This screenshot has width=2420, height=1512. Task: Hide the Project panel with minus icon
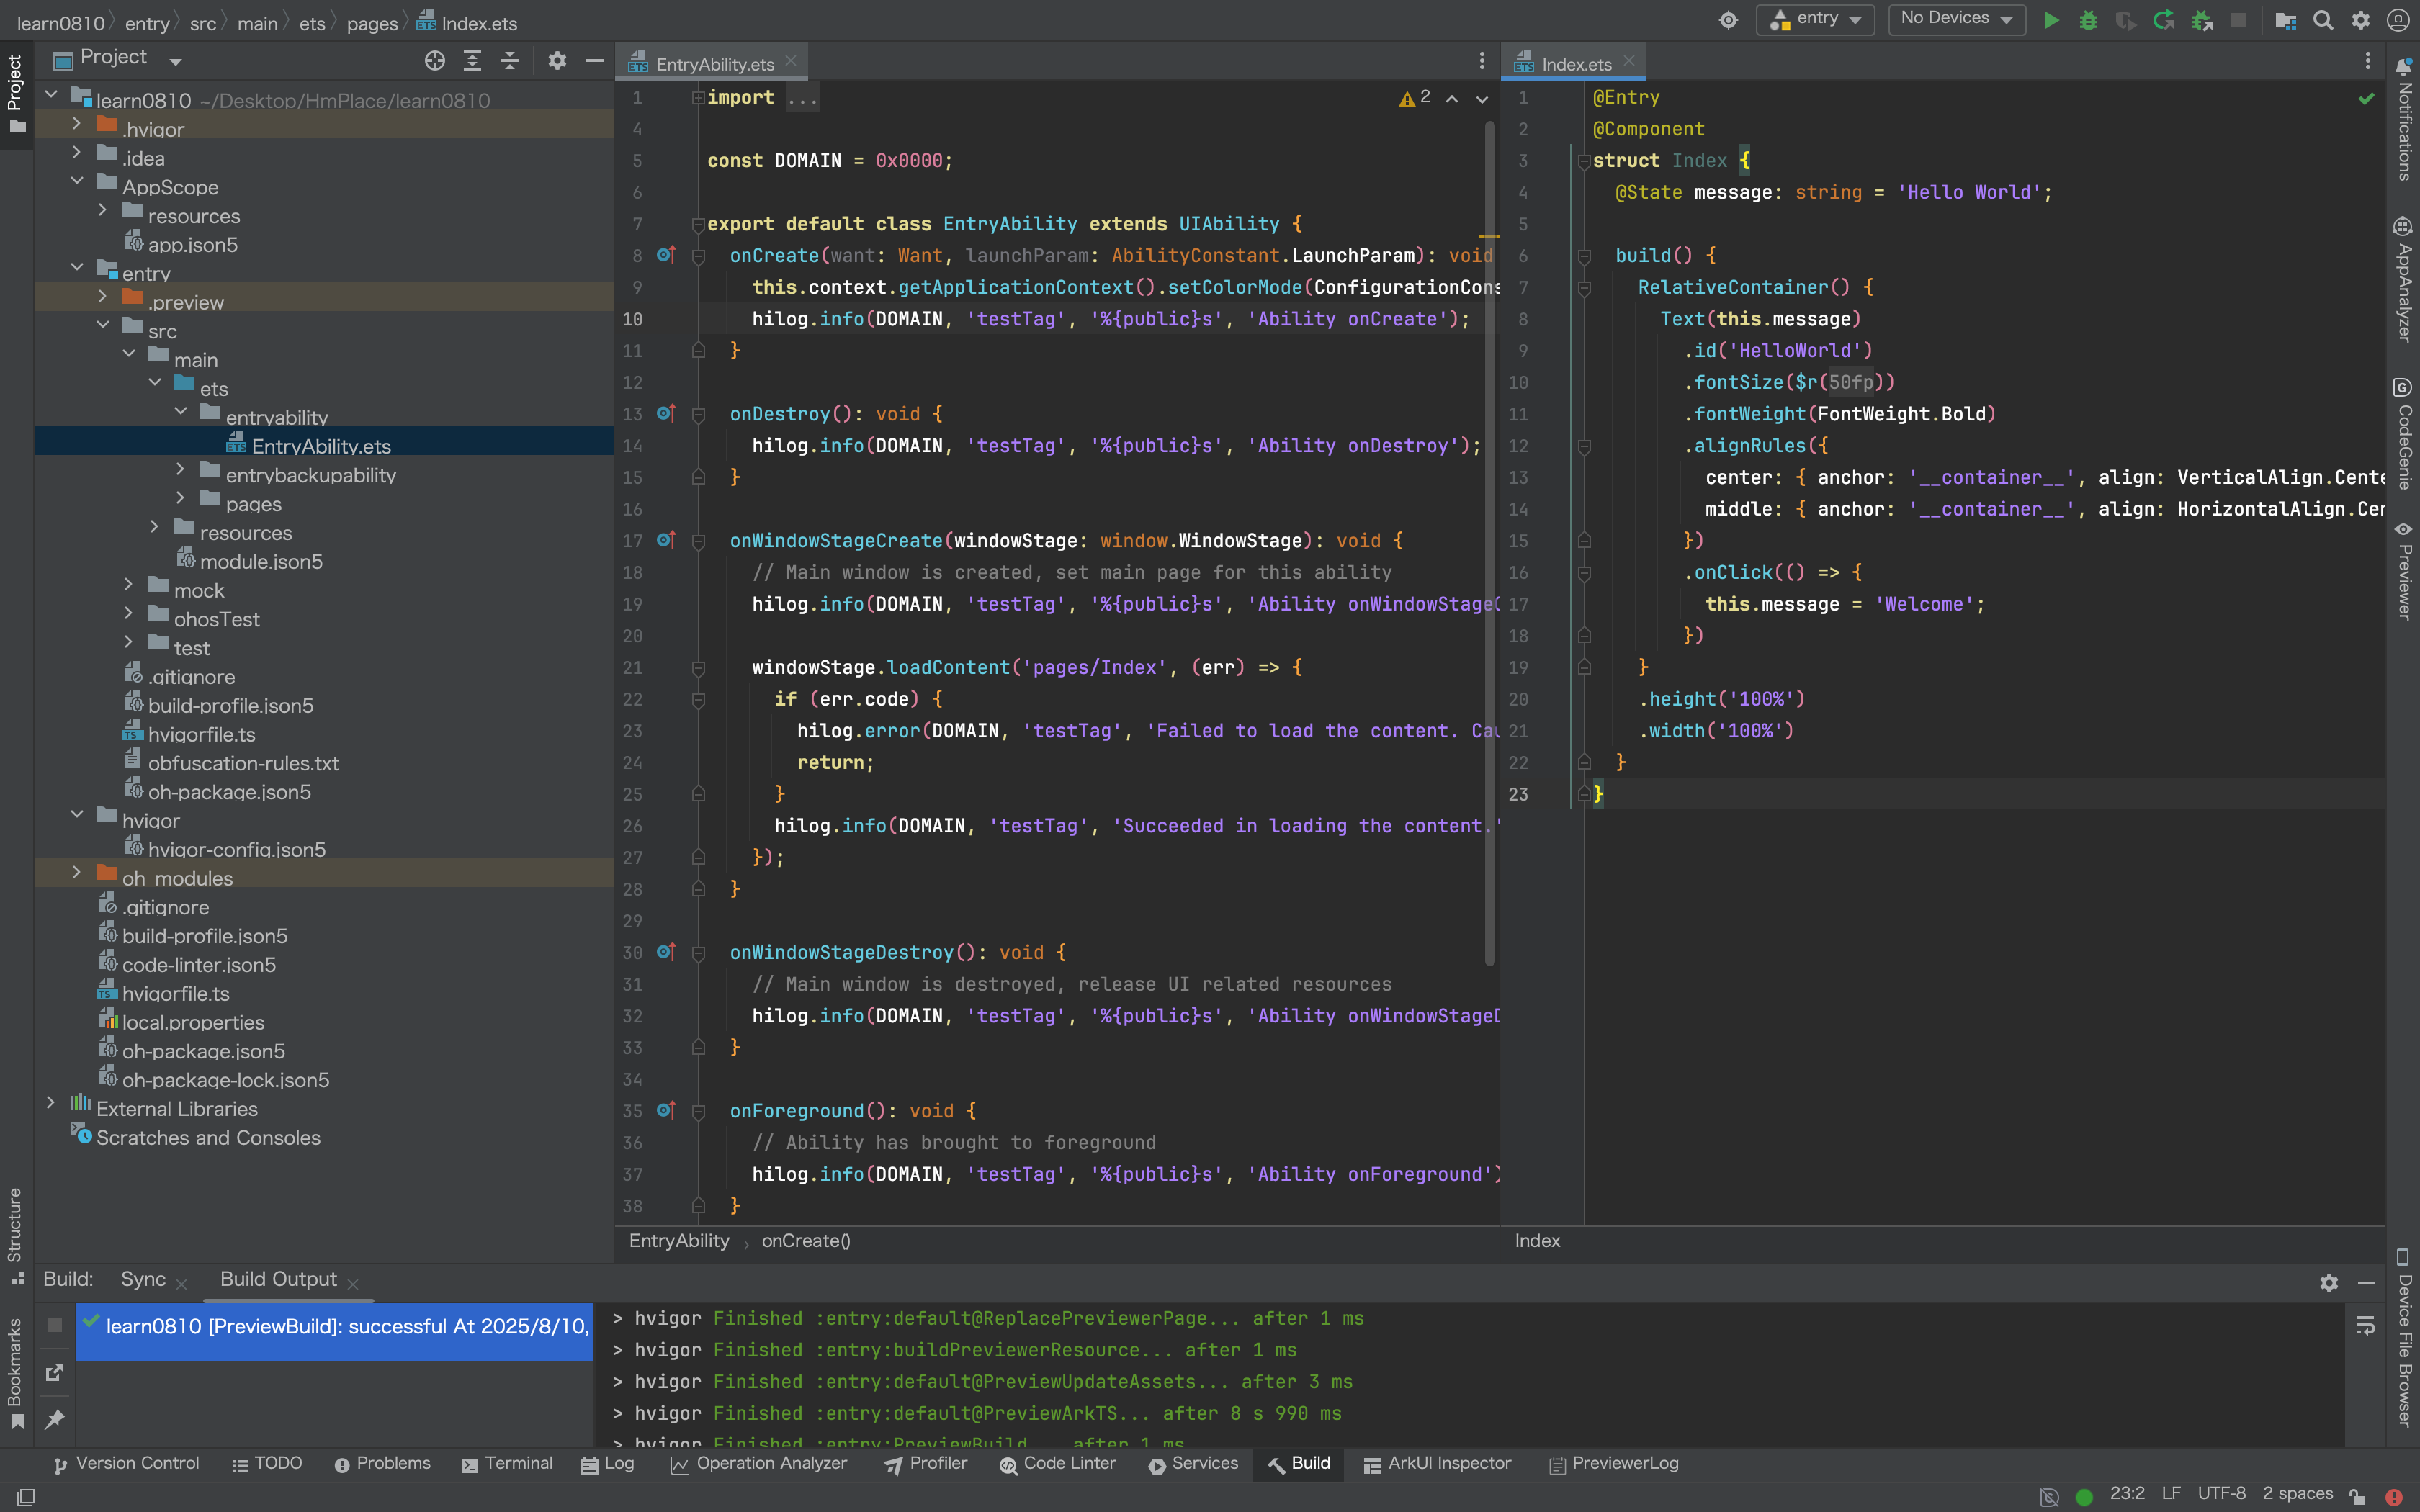click(x=594, y=61)
